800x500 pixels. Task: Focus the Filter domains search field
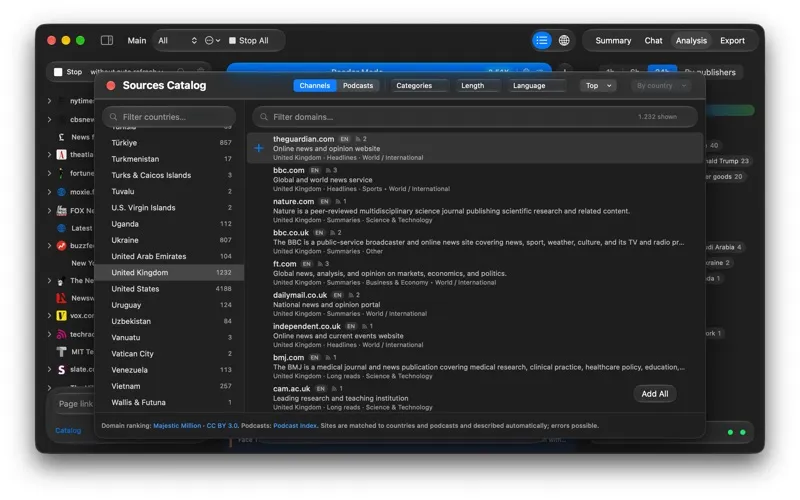[474, 117]
